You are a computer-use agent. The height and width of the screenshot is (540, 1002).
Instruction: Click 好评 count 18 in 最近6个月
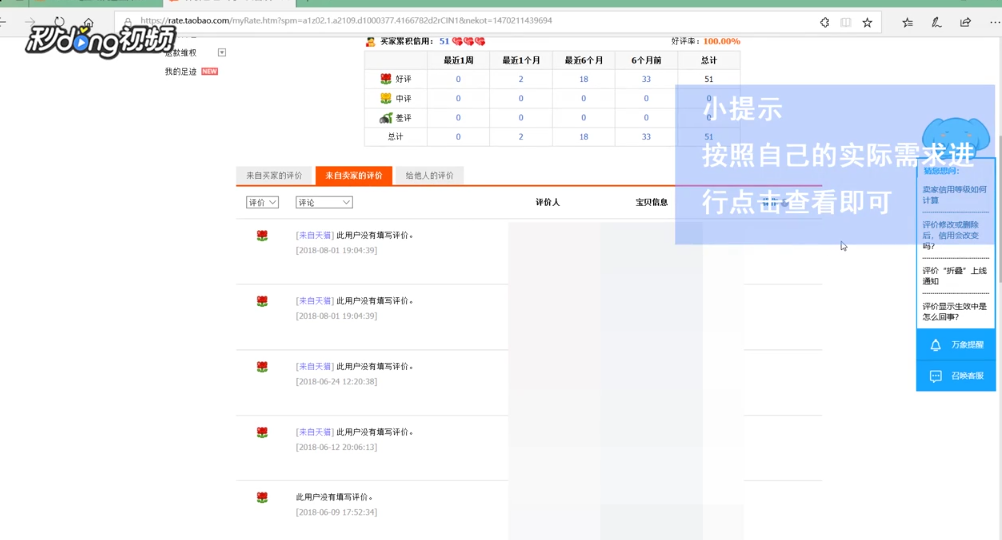pyautogui.click(x=583, y=79)
